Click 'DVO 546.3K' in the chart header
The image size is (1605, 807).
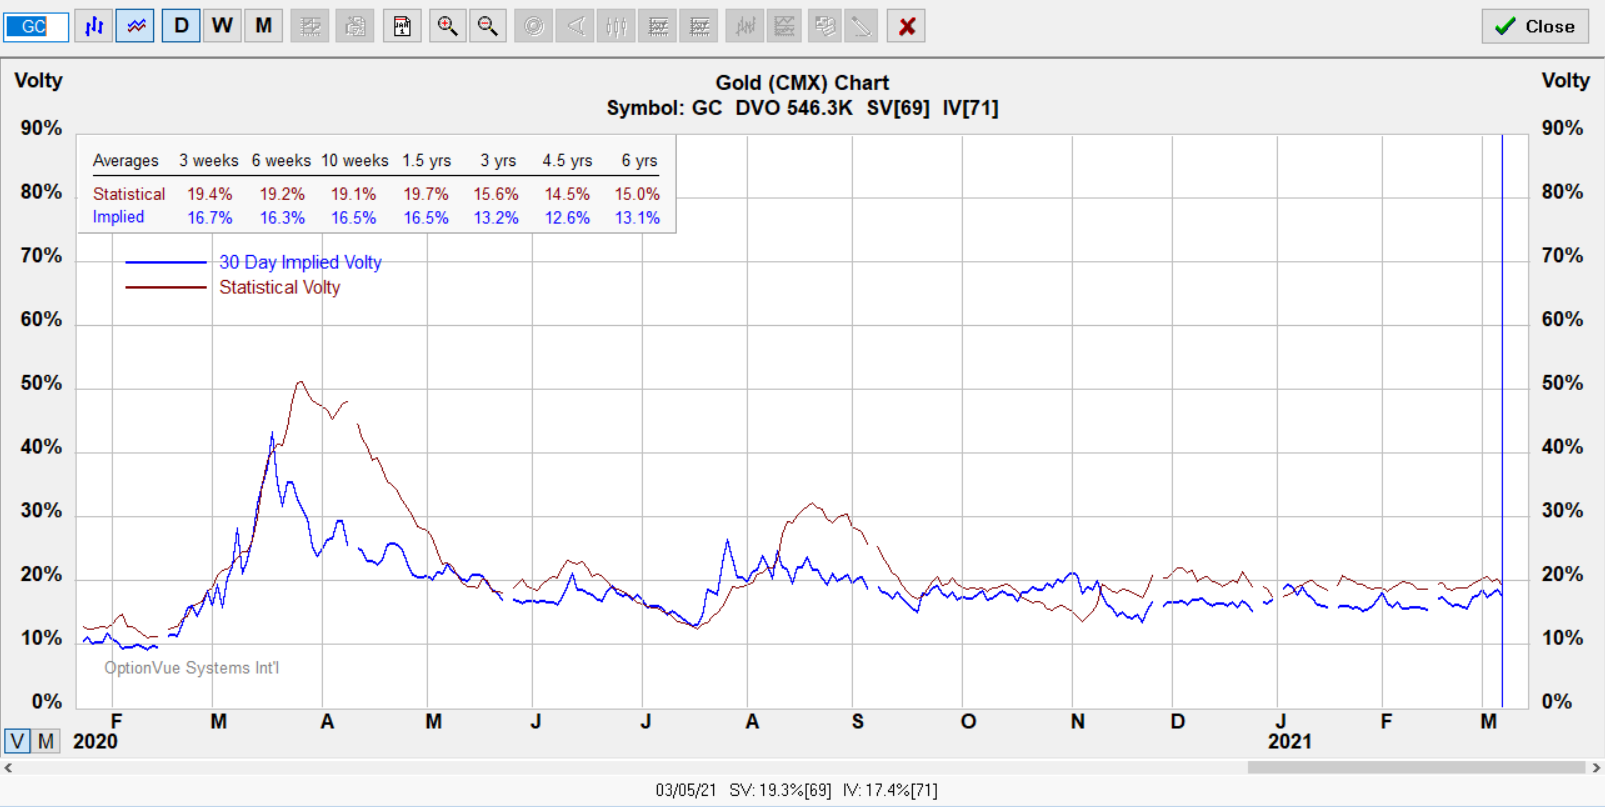(794, 108)
